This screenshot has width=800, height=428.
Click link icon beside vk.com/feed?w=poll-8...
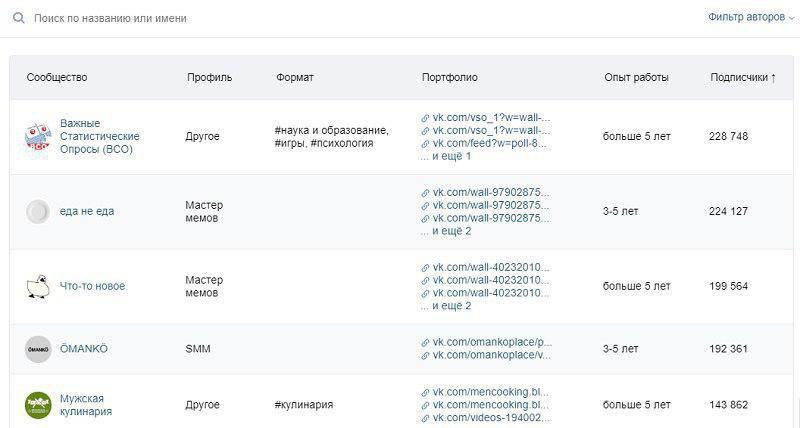pos(425,144)
